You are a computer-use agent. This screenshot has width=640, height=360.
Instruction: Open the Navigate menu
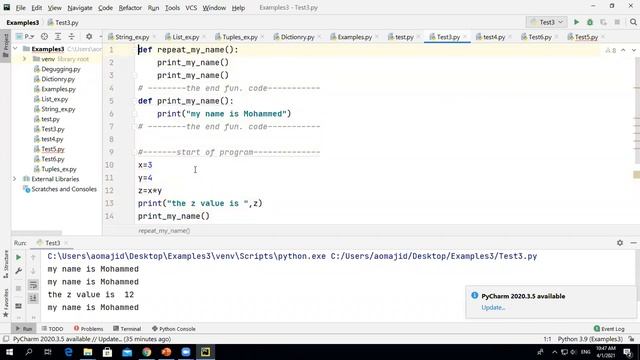coord(80,8)
